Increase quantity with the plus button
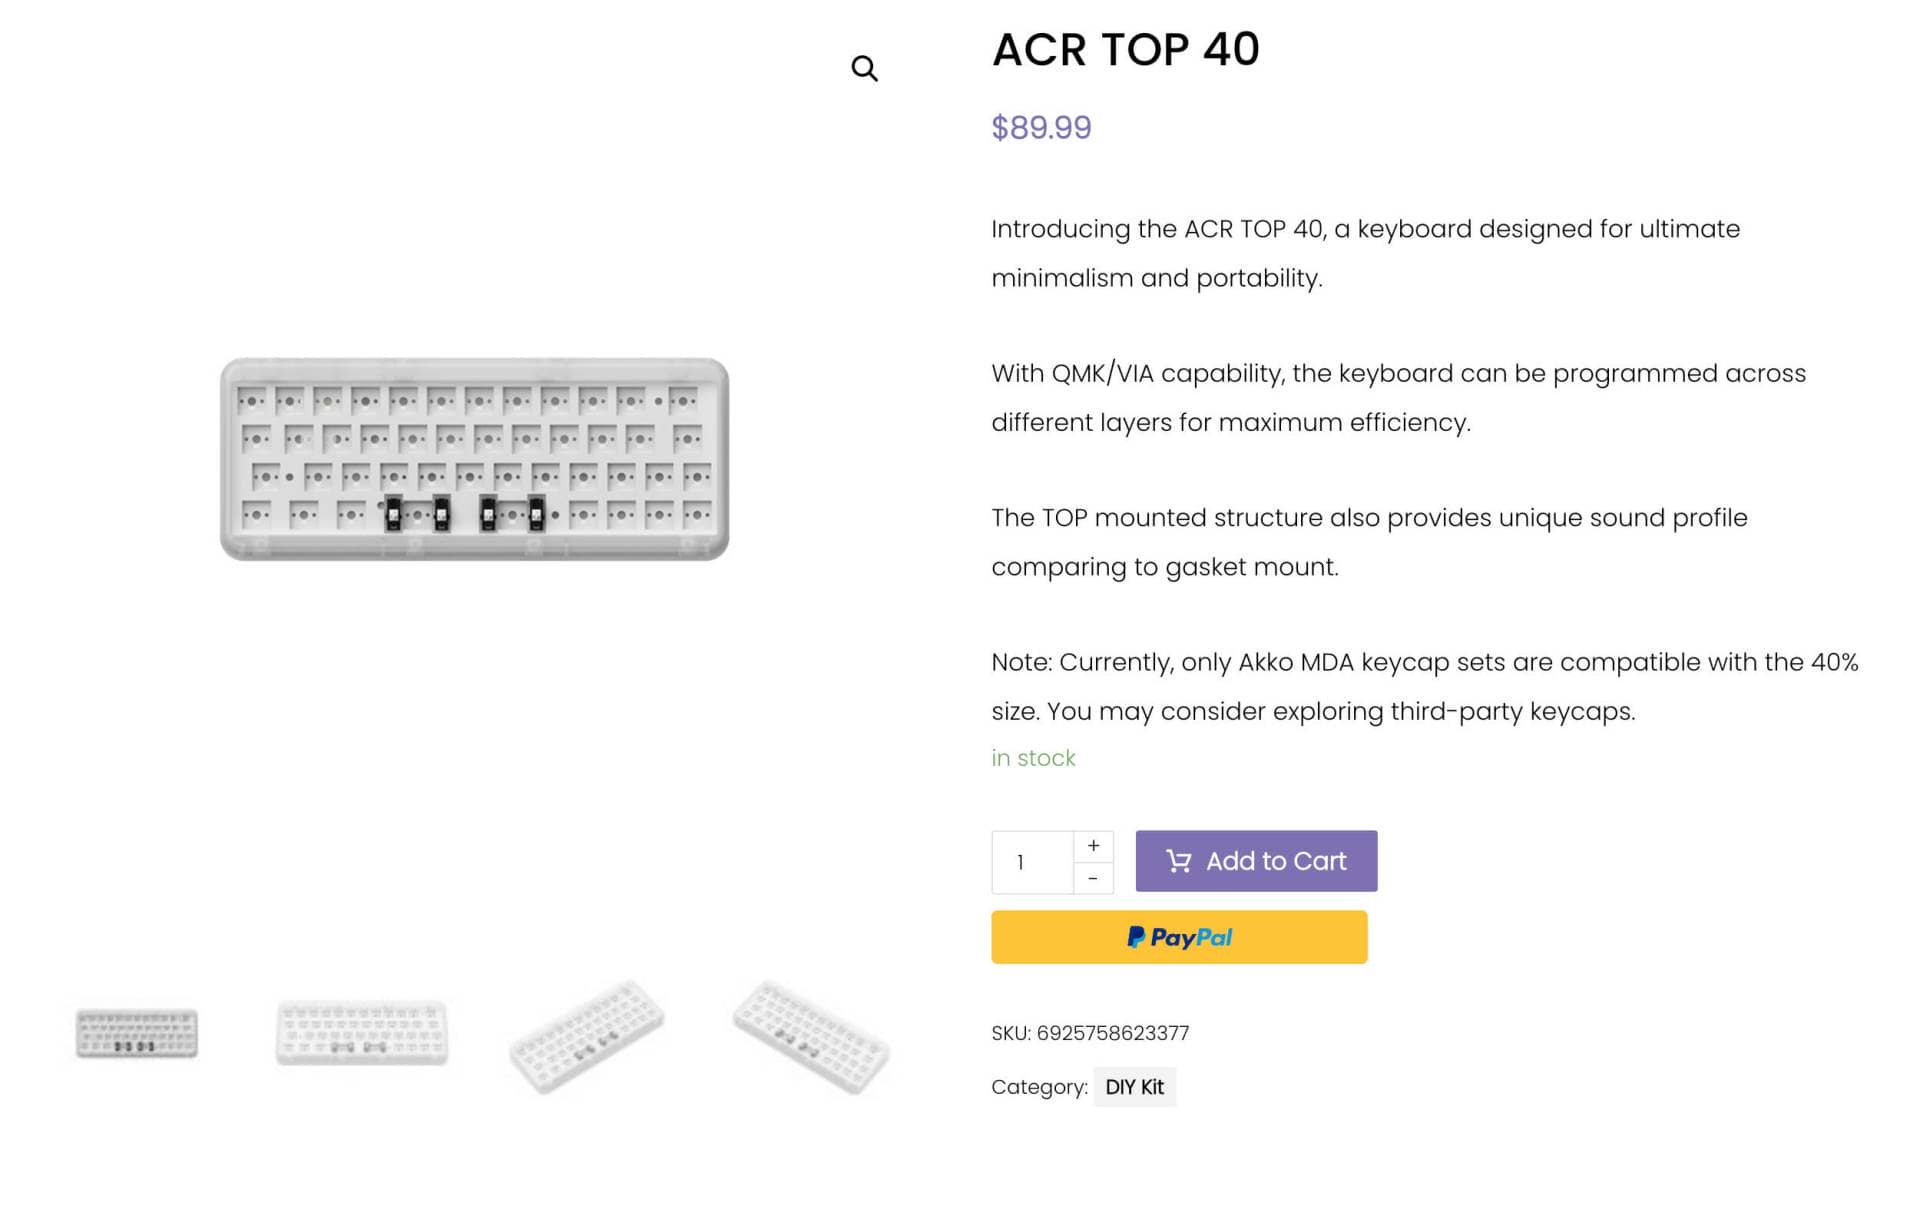This screenshot has width=1920, height=1206. [x=1093, y=846]
